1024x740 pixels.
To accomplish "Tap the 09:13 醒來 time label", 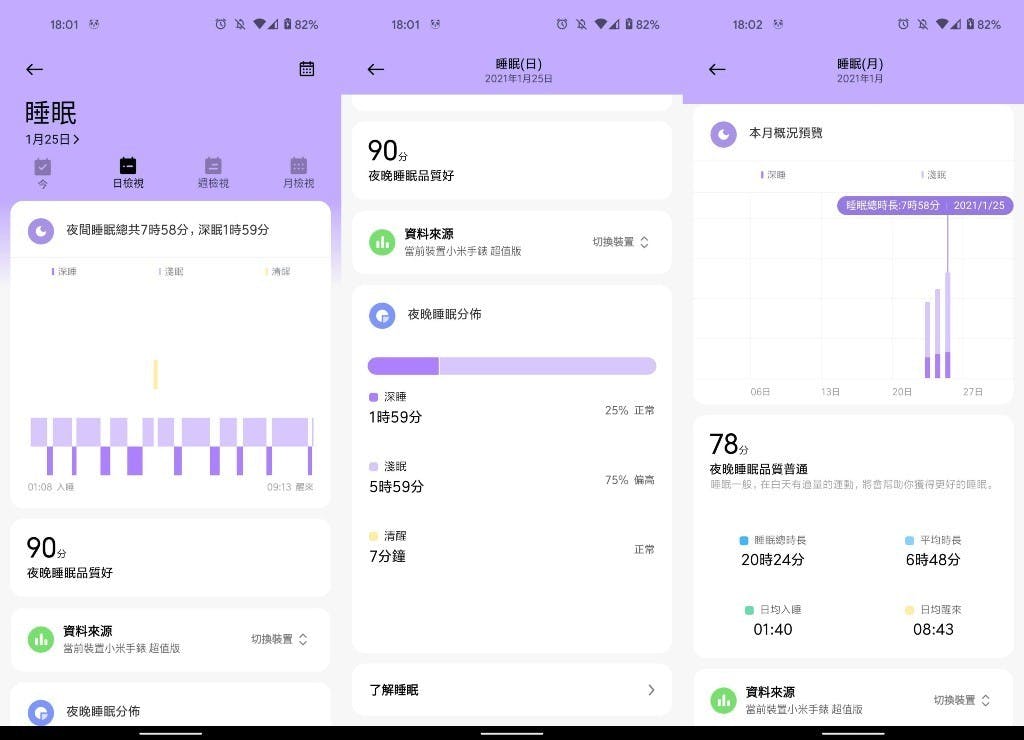I will pos(290,487).
